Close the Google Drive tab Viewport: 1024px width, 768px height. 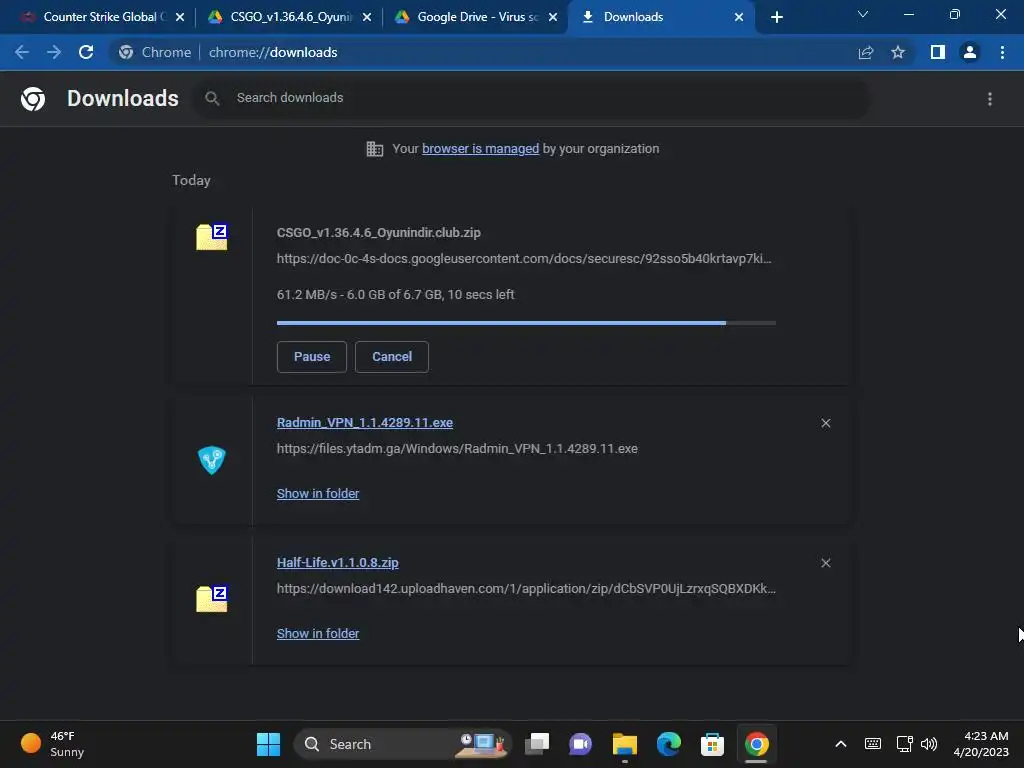(553, 17)
